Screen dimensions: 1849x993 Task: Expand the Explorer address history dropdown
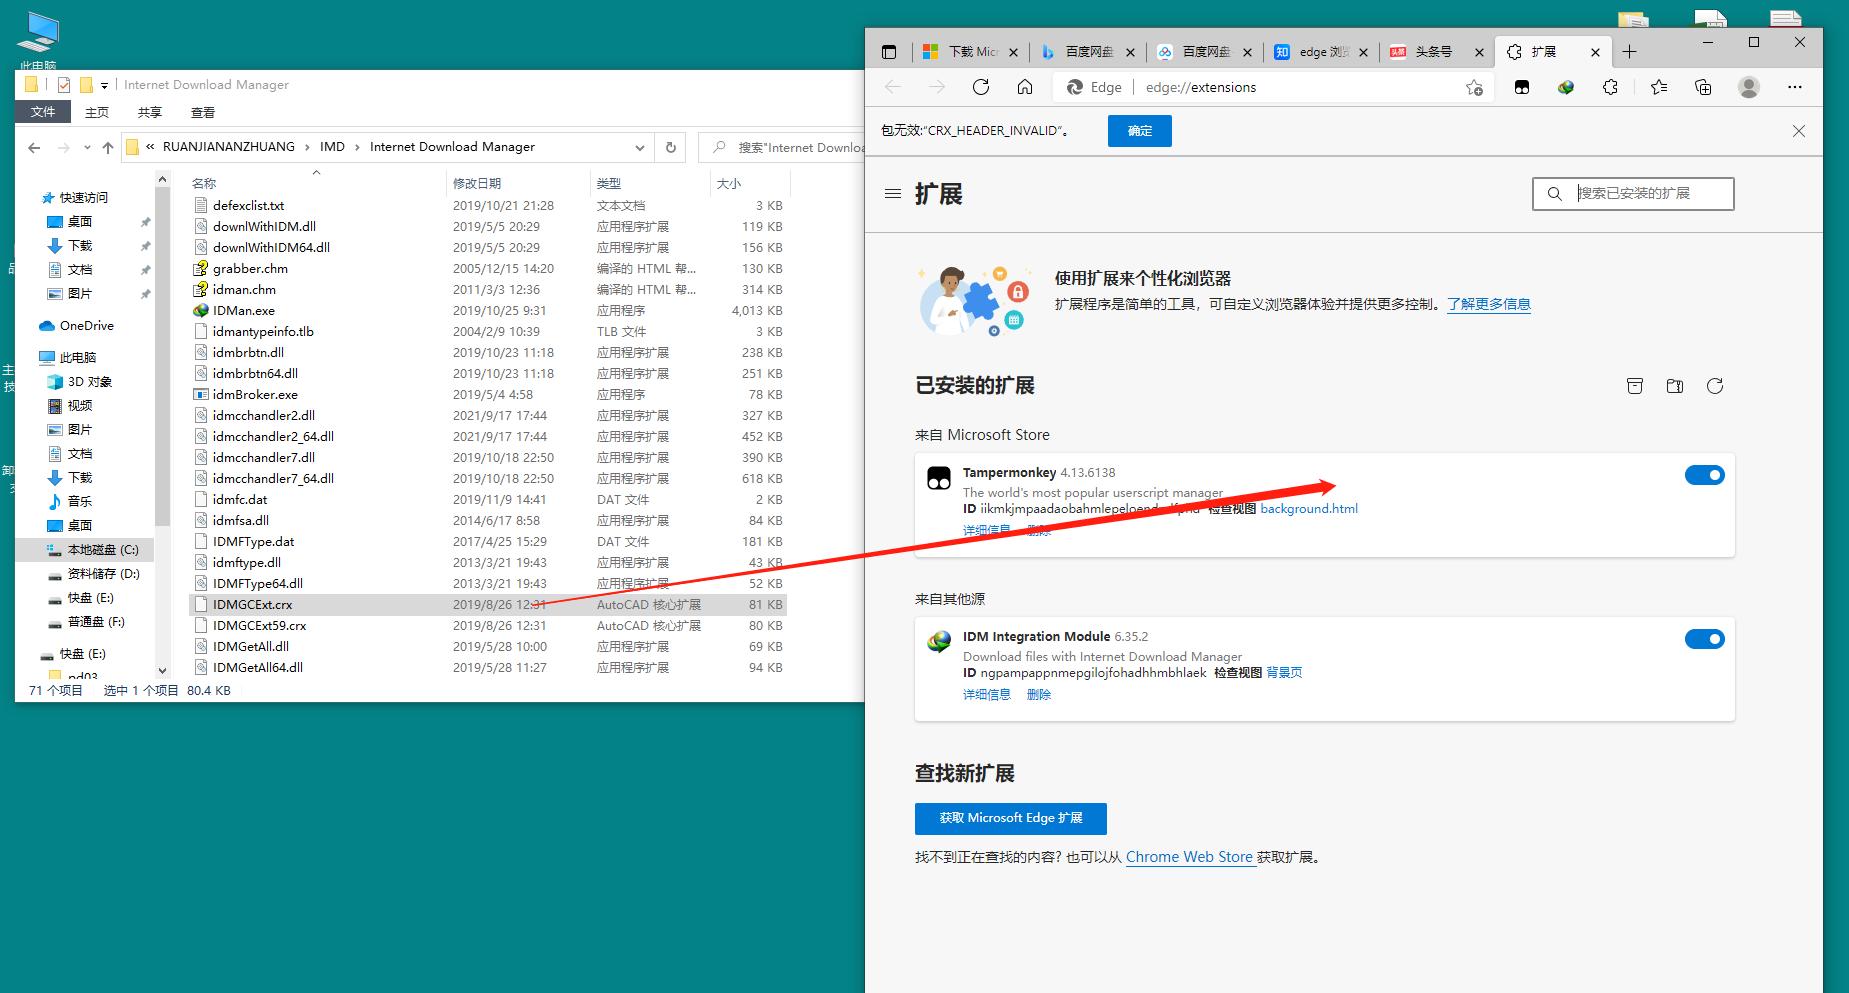(640, 147)
